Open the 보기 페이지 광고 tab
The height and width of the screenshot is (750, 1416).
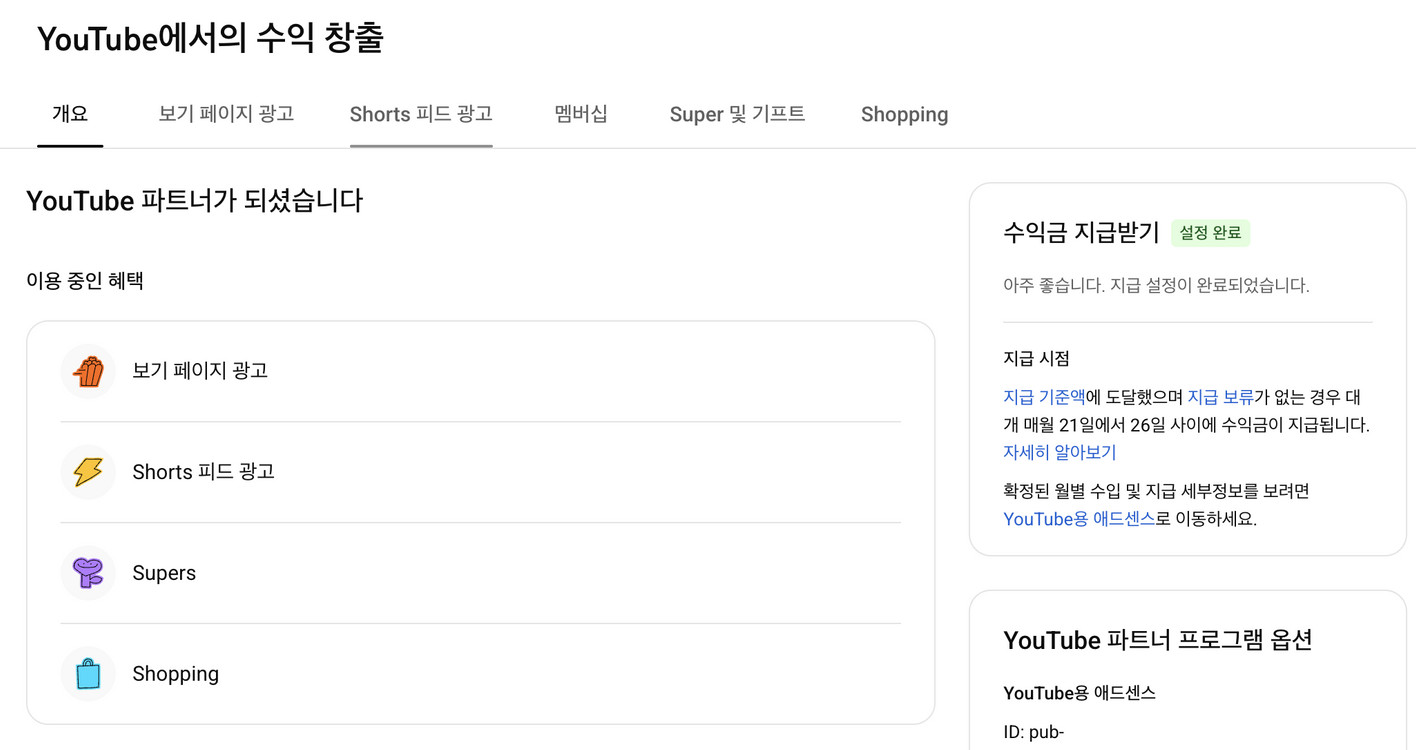pyautogui.click(x=226, y=114)
